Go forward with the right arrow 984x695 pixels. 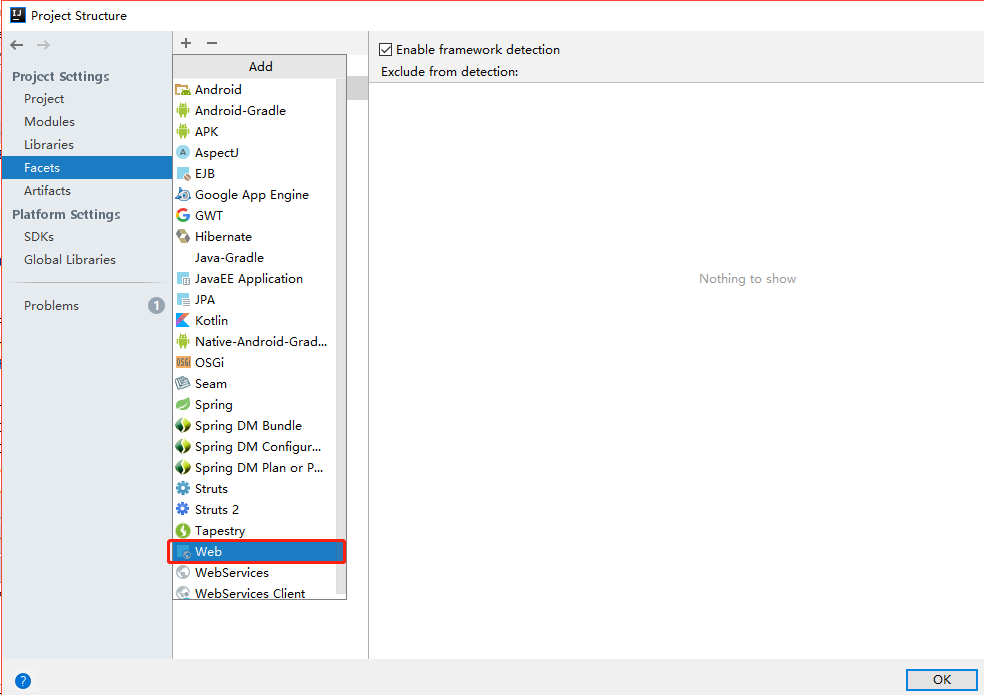(x=43, y=45)
